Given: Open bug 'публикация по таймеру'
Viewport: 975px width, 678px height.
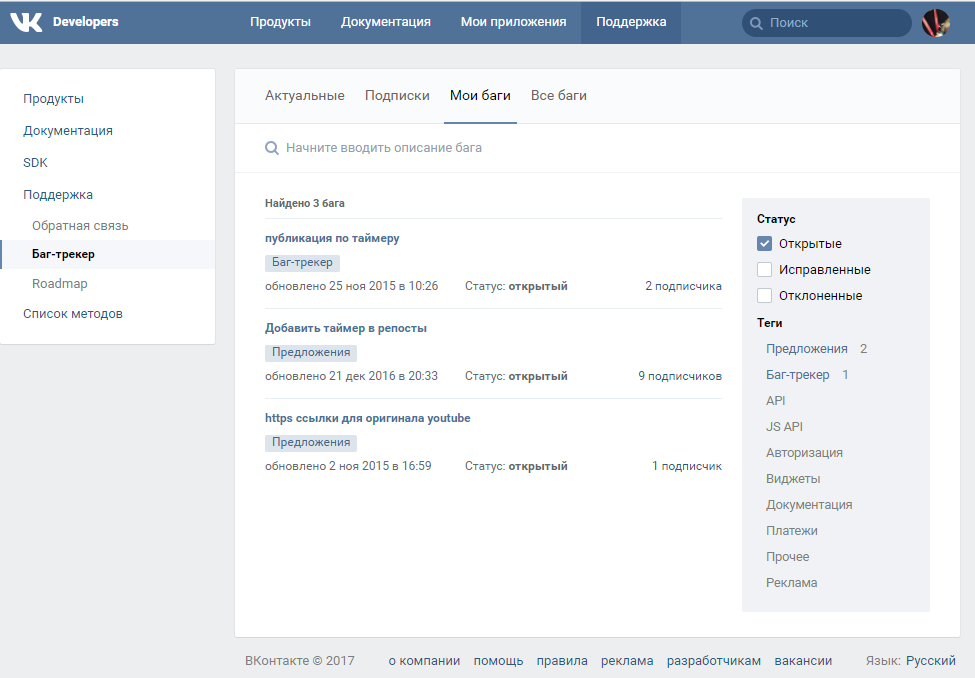Looking at the screenshot, I should pos(332,238).
